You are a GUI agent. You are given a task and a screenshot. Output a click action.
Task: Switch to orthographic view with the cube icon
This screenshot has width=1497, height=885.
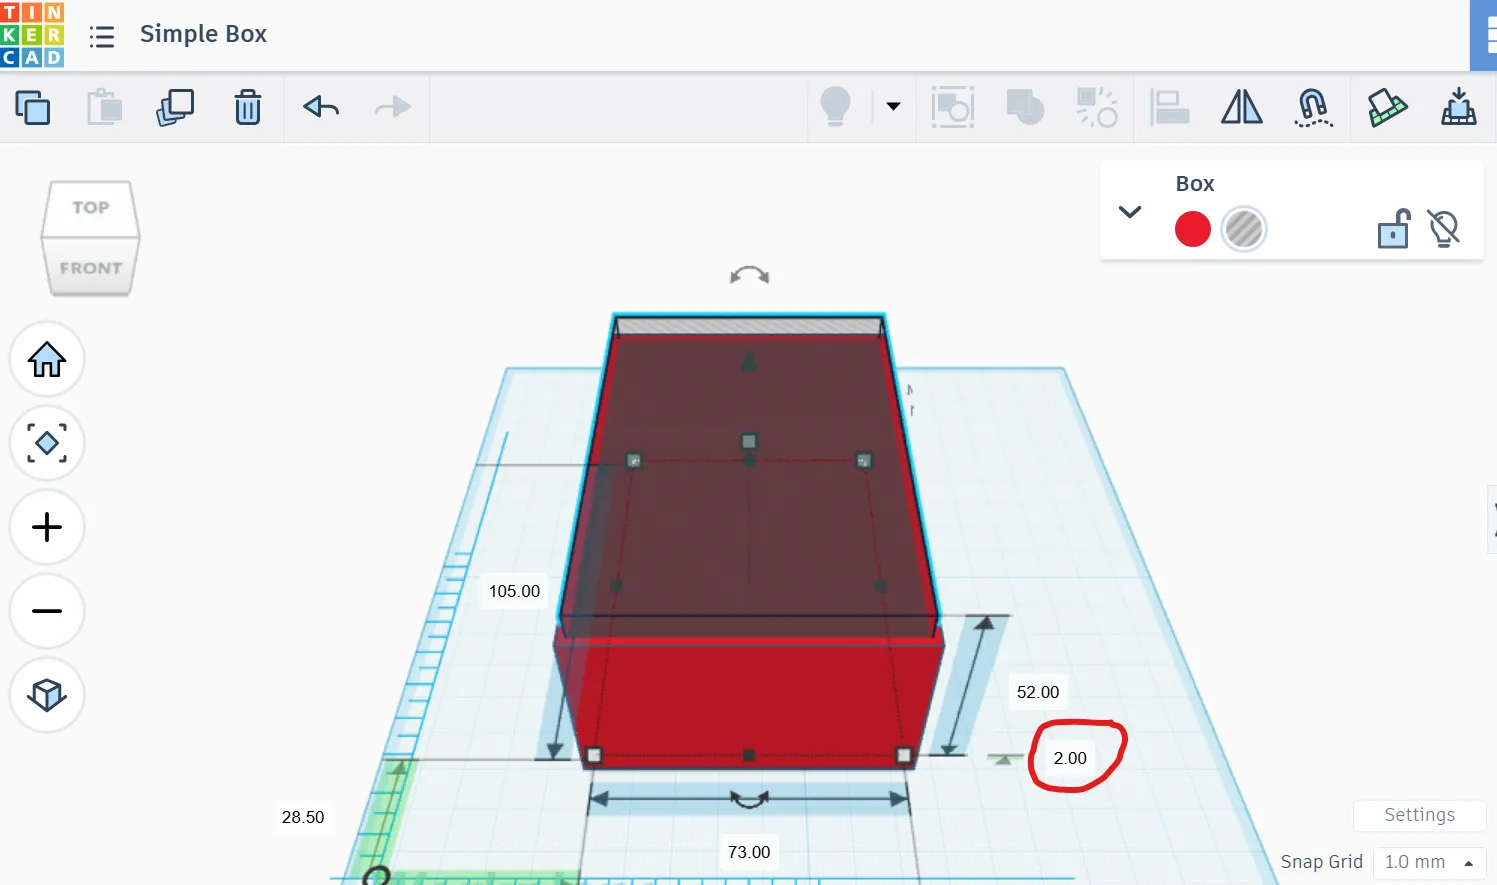(x=47, y=695)
